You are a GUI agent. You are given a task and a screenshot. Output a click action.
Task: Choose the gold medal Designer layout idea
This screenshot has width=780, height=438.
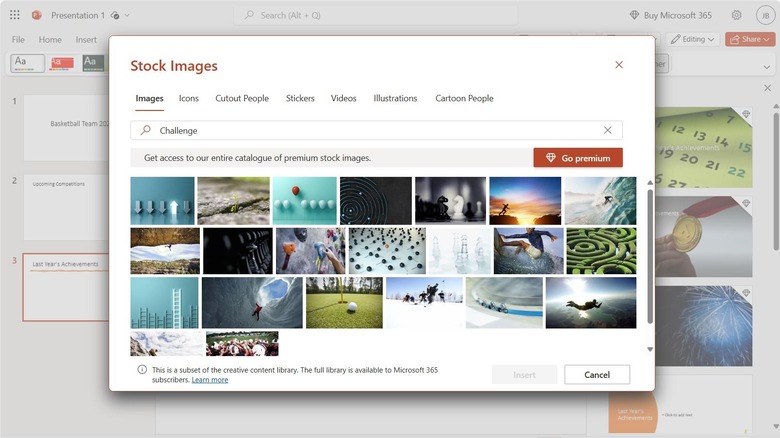click(703, 236)
